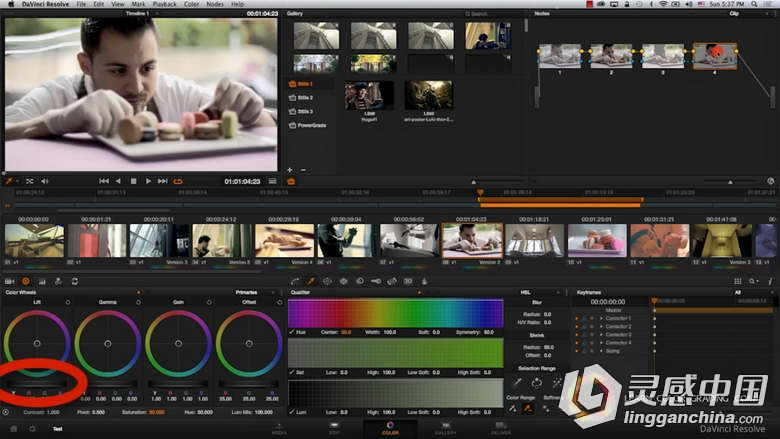The image size is (780, 439).
Task: Click the Wi-Fi icon in menu bar
Action: pyautogui.click(x=663, y=4)
